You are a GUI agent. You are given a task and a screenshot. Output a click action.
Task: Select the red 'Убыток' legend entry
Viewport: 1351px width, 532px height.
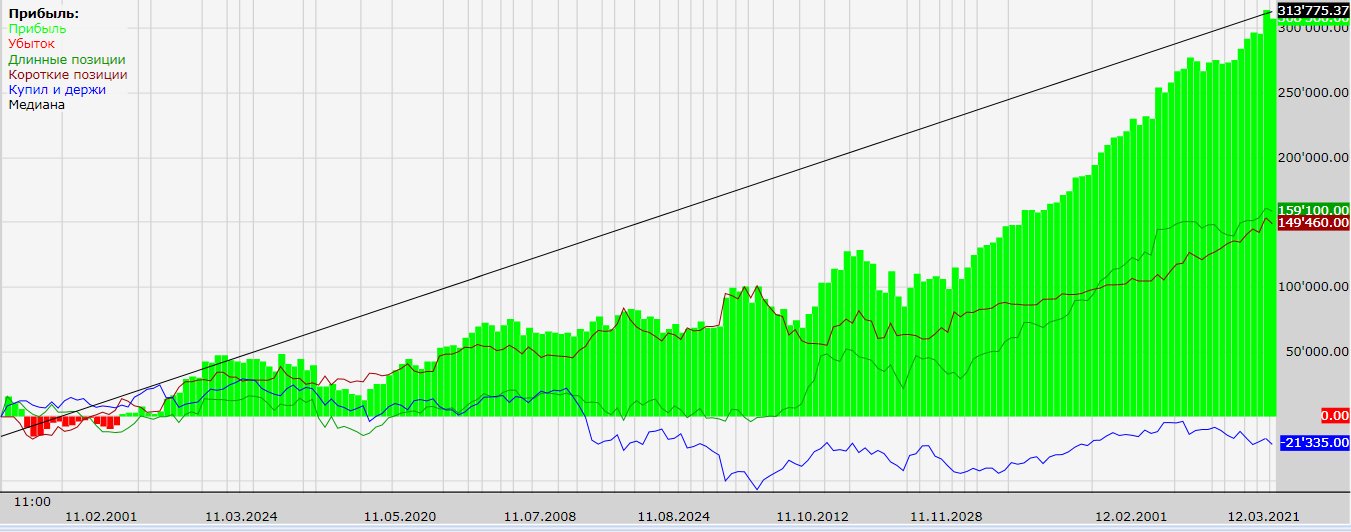click(x=31, y=44)
